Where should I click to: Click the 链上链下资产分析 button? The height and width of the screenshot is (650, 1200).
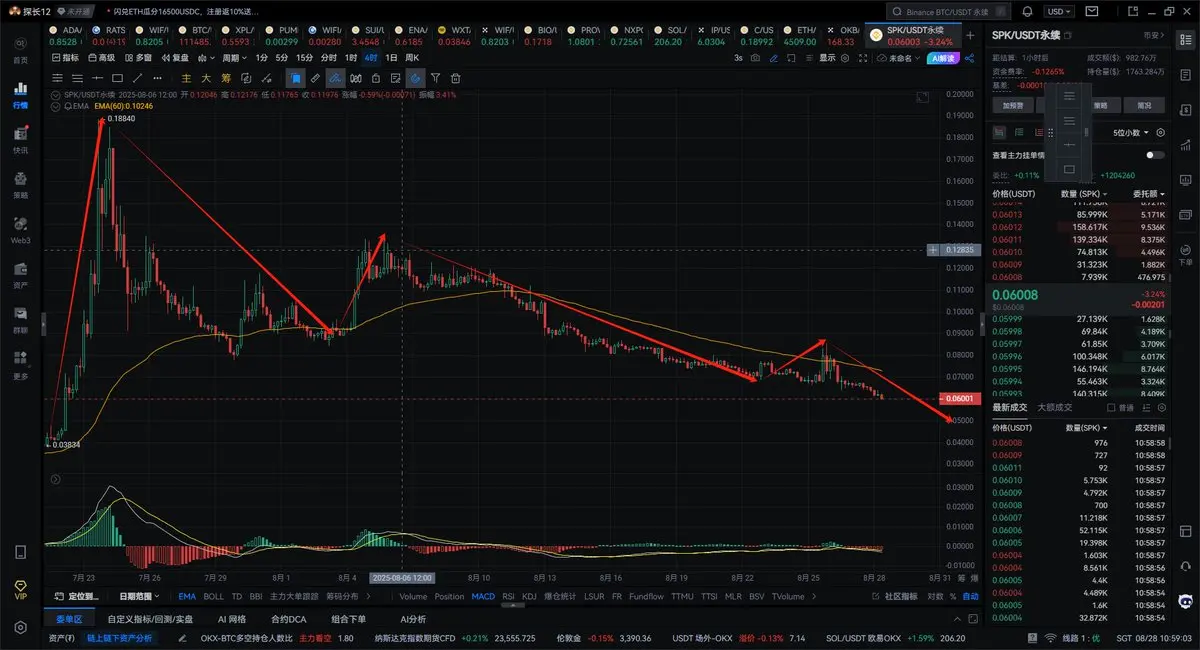(118, 637)
